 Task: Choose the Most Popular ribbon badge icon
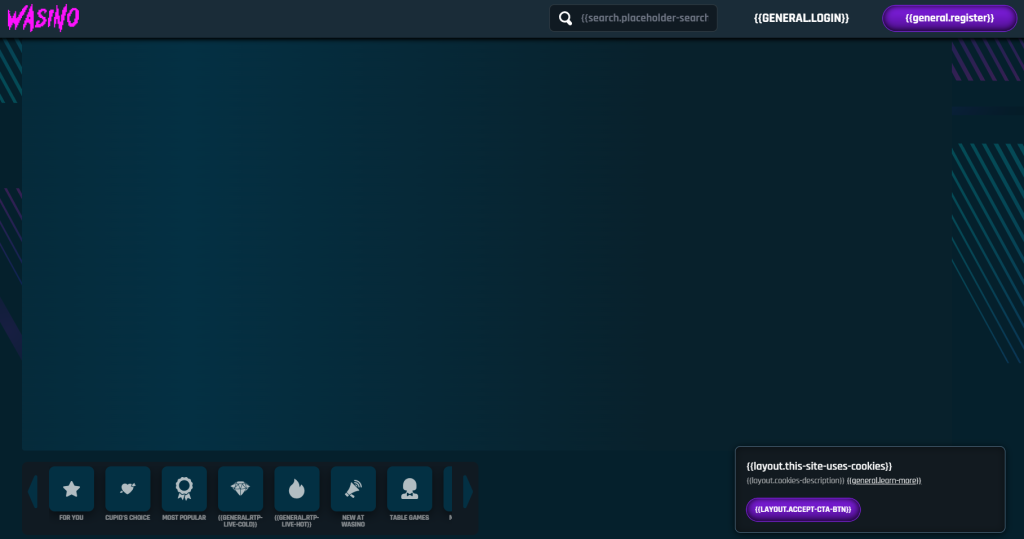184,488
